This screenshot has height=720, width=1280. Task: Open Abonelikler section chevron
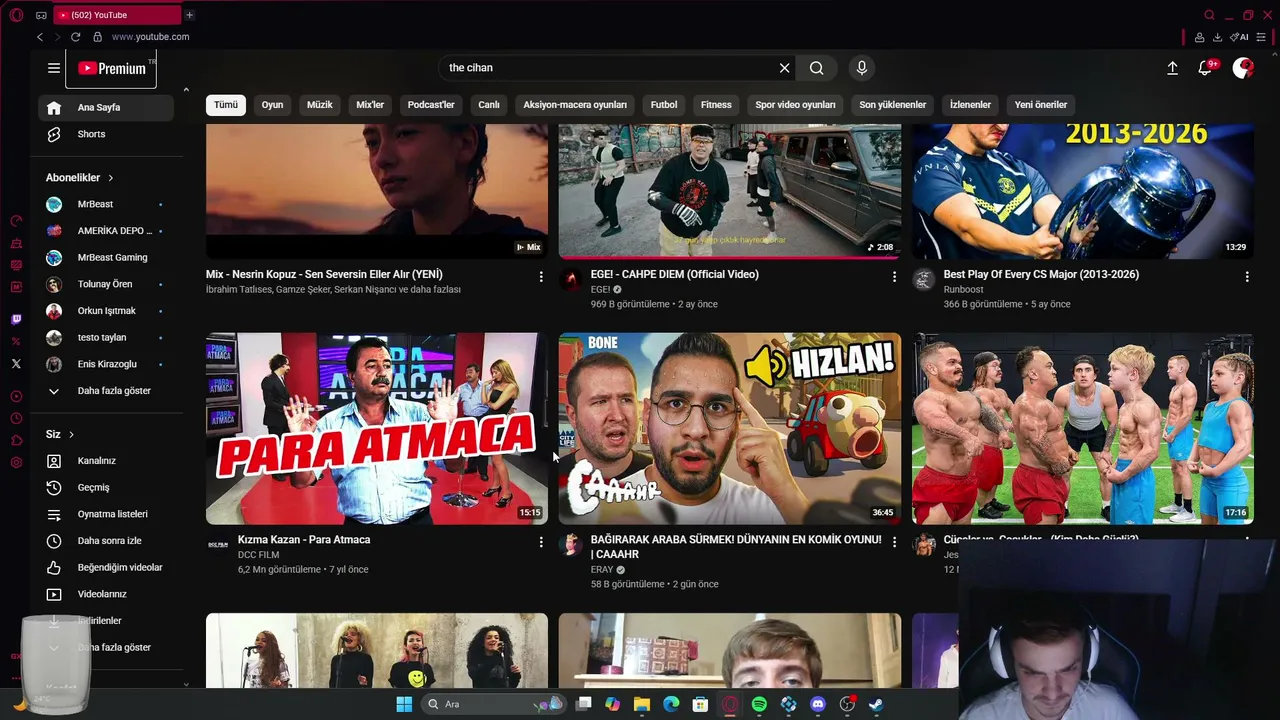click(110, 178)
